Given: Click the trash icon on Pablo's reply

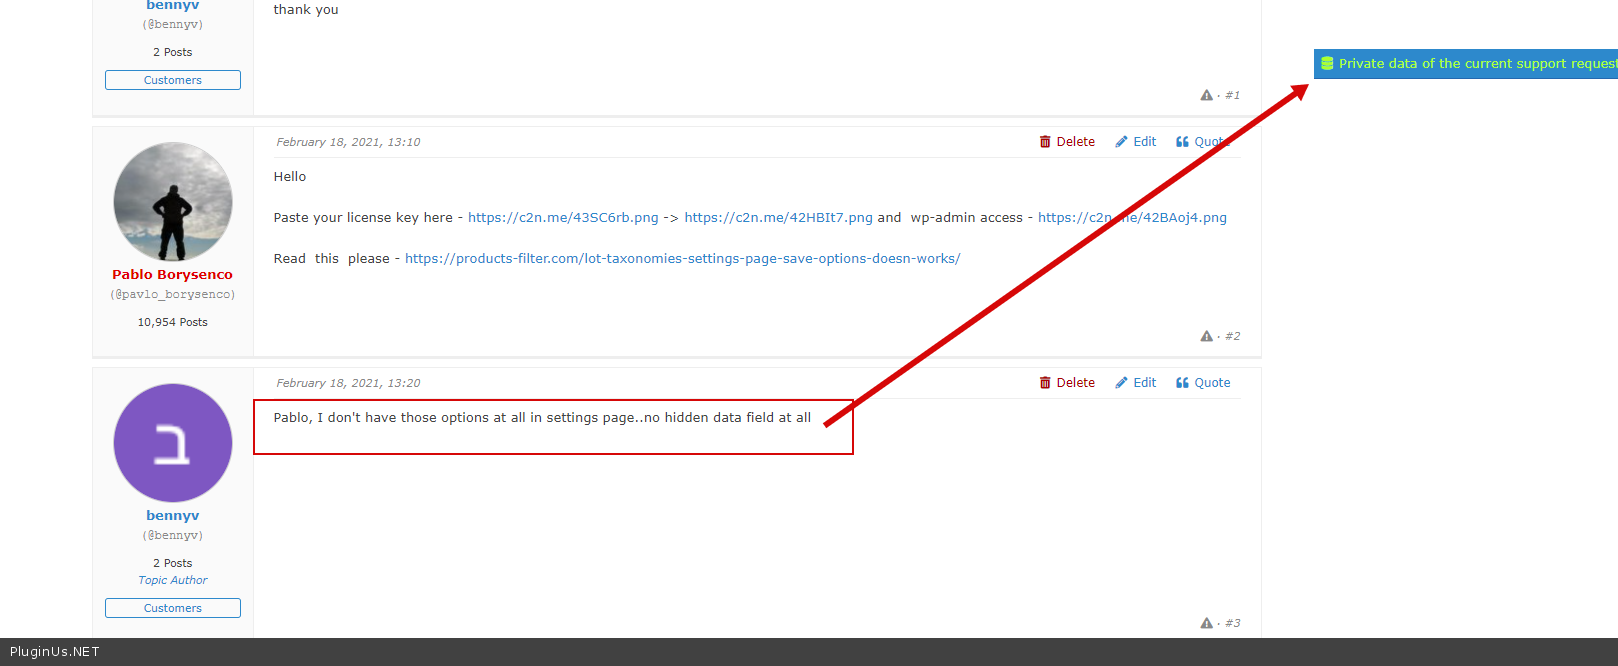Looking at the screenshot, I should click(x=1045, y=142).
